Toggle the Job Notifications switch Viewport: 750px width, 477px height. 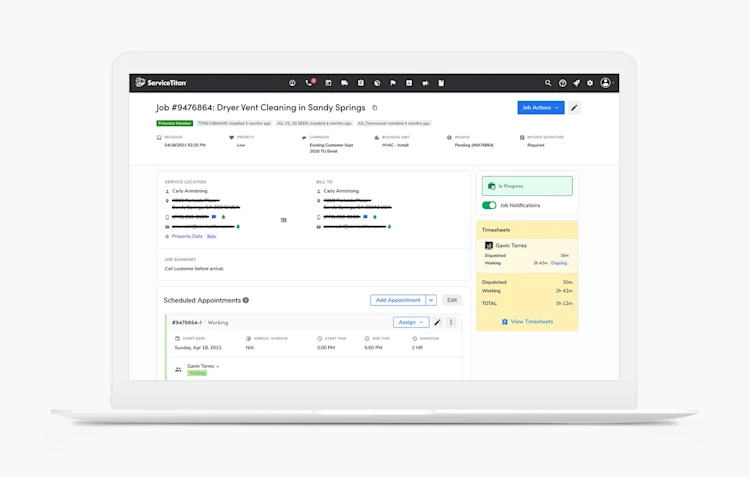(489, 205)
